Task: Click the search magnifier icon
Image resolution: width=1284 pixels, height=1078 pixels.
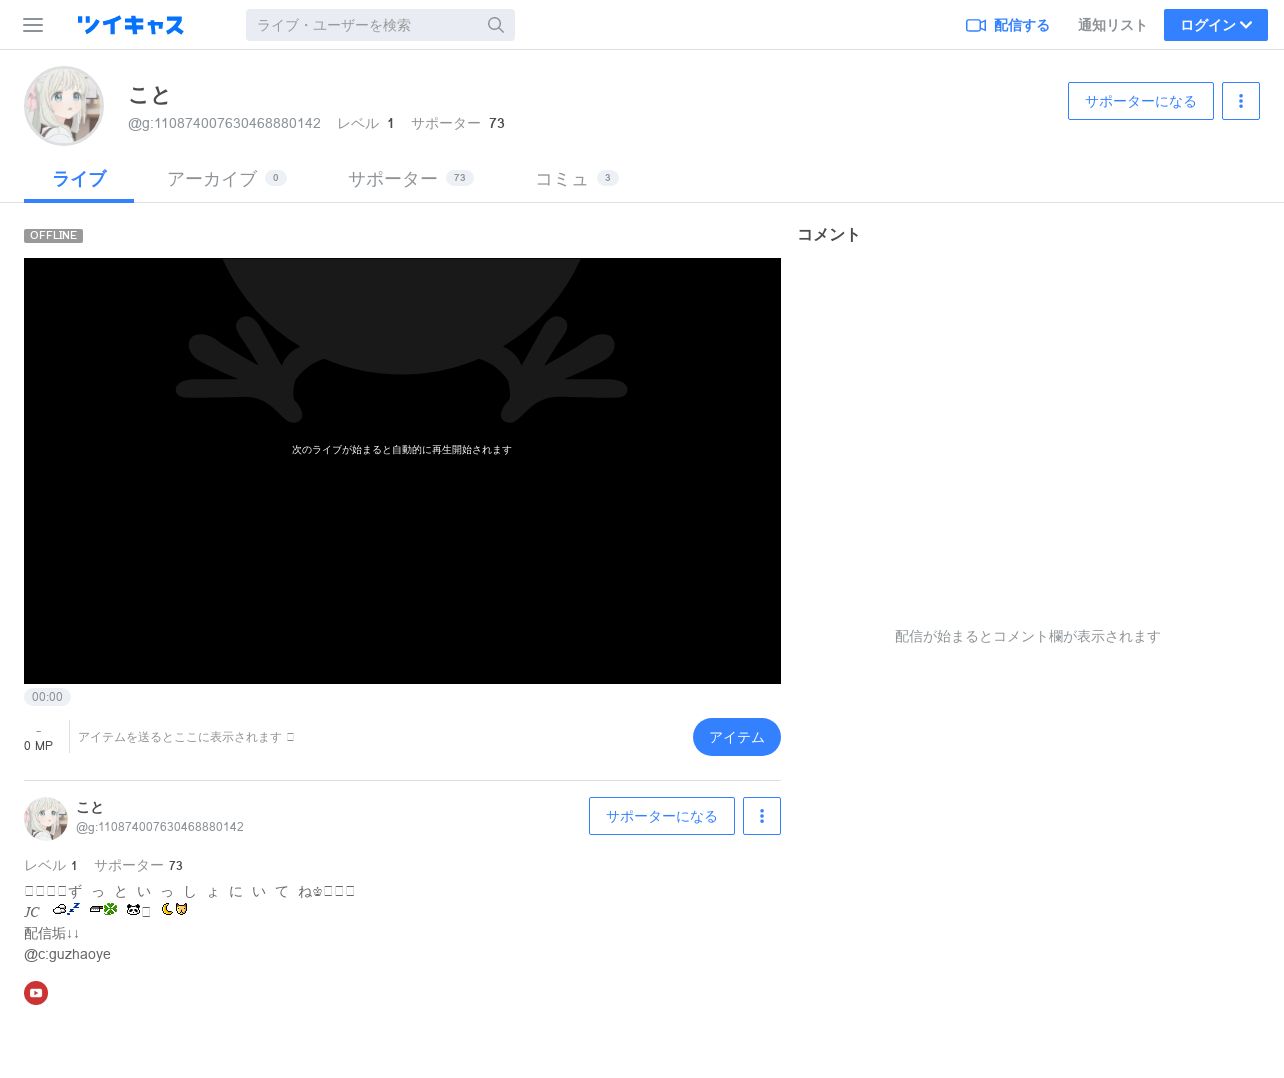Action: coord(496,25)
